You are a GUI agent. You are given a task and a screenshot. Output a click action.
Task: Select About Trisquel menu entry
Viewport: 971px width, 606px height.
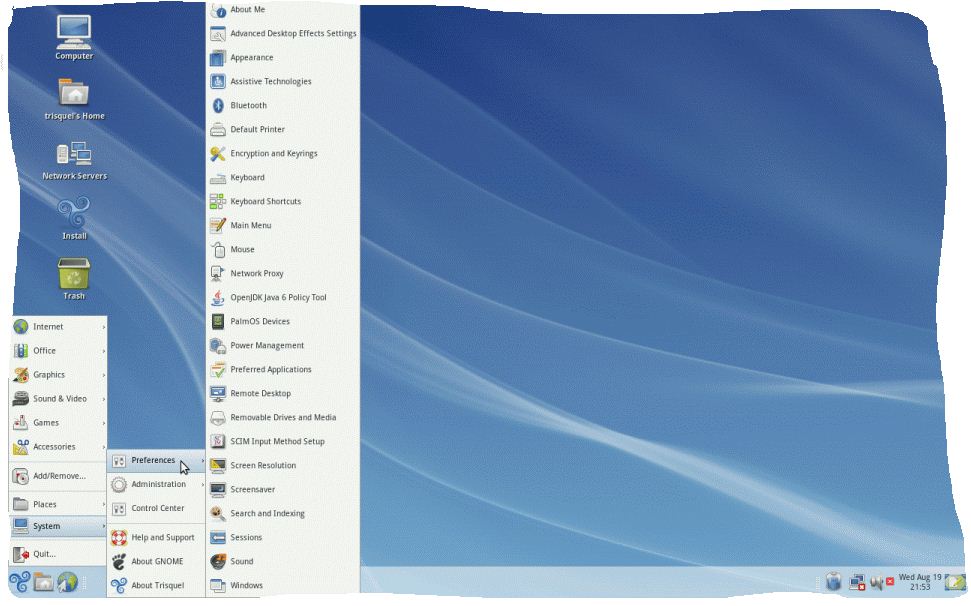[157, 586]
